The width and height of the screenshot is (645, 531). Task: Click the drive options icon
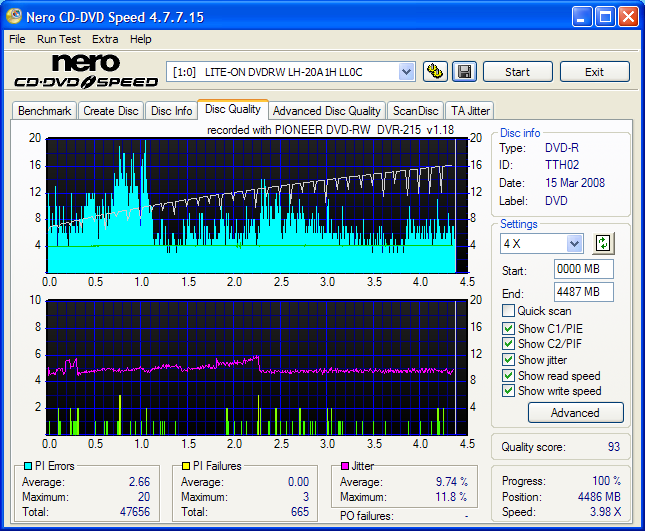click(x=435, y=71)
